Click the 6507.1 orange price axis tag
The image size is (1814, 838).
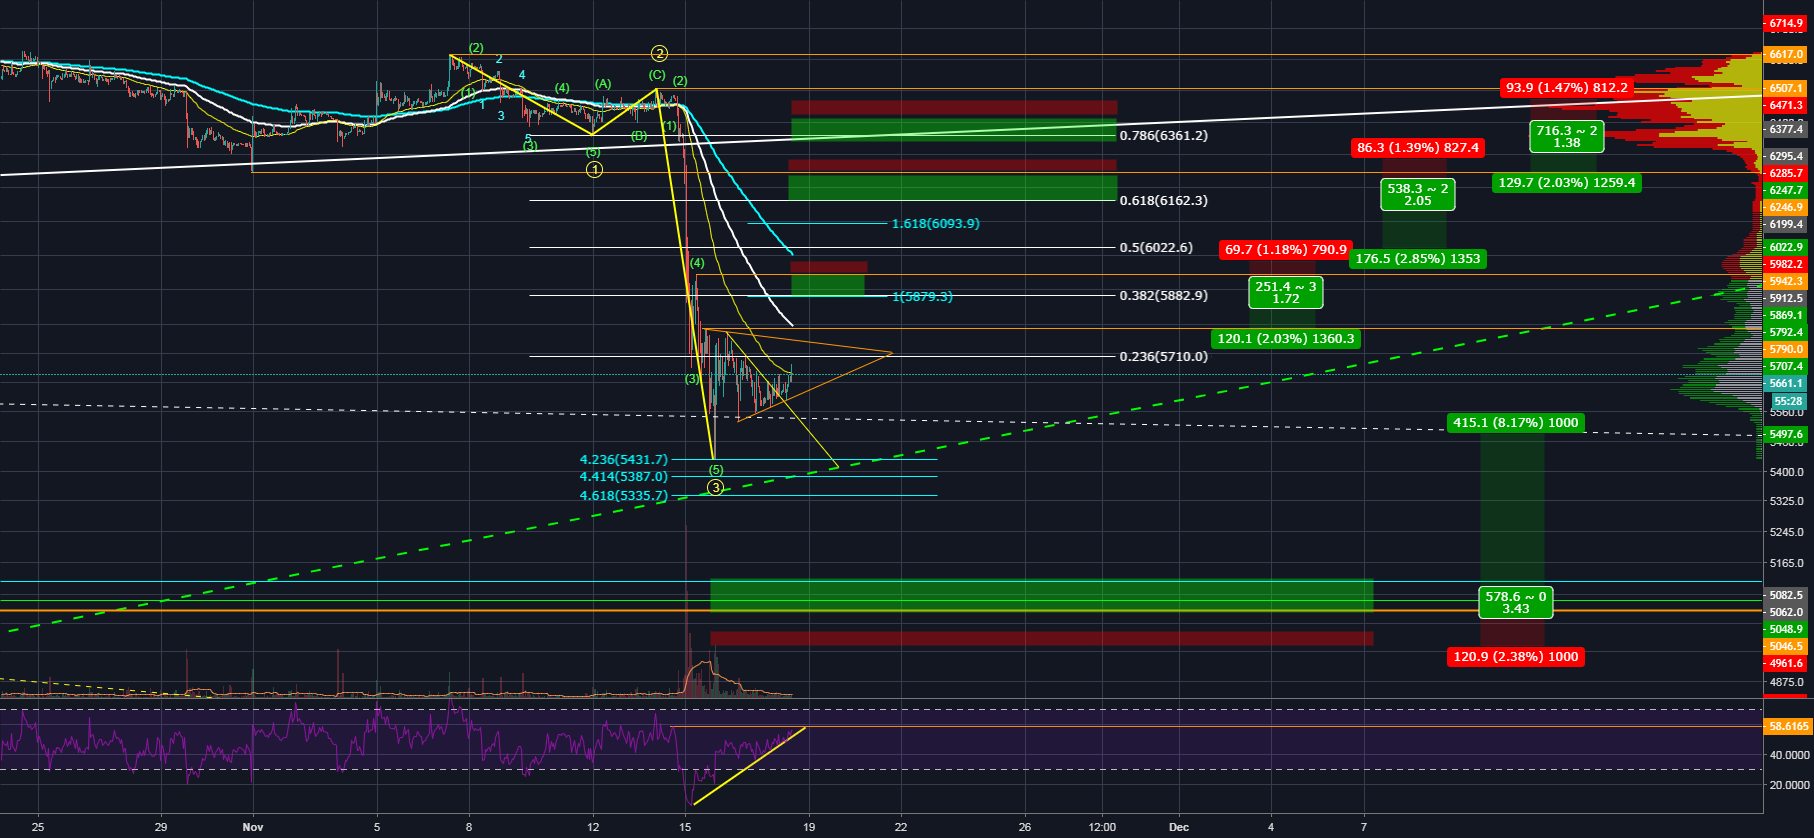point(1786,88)
